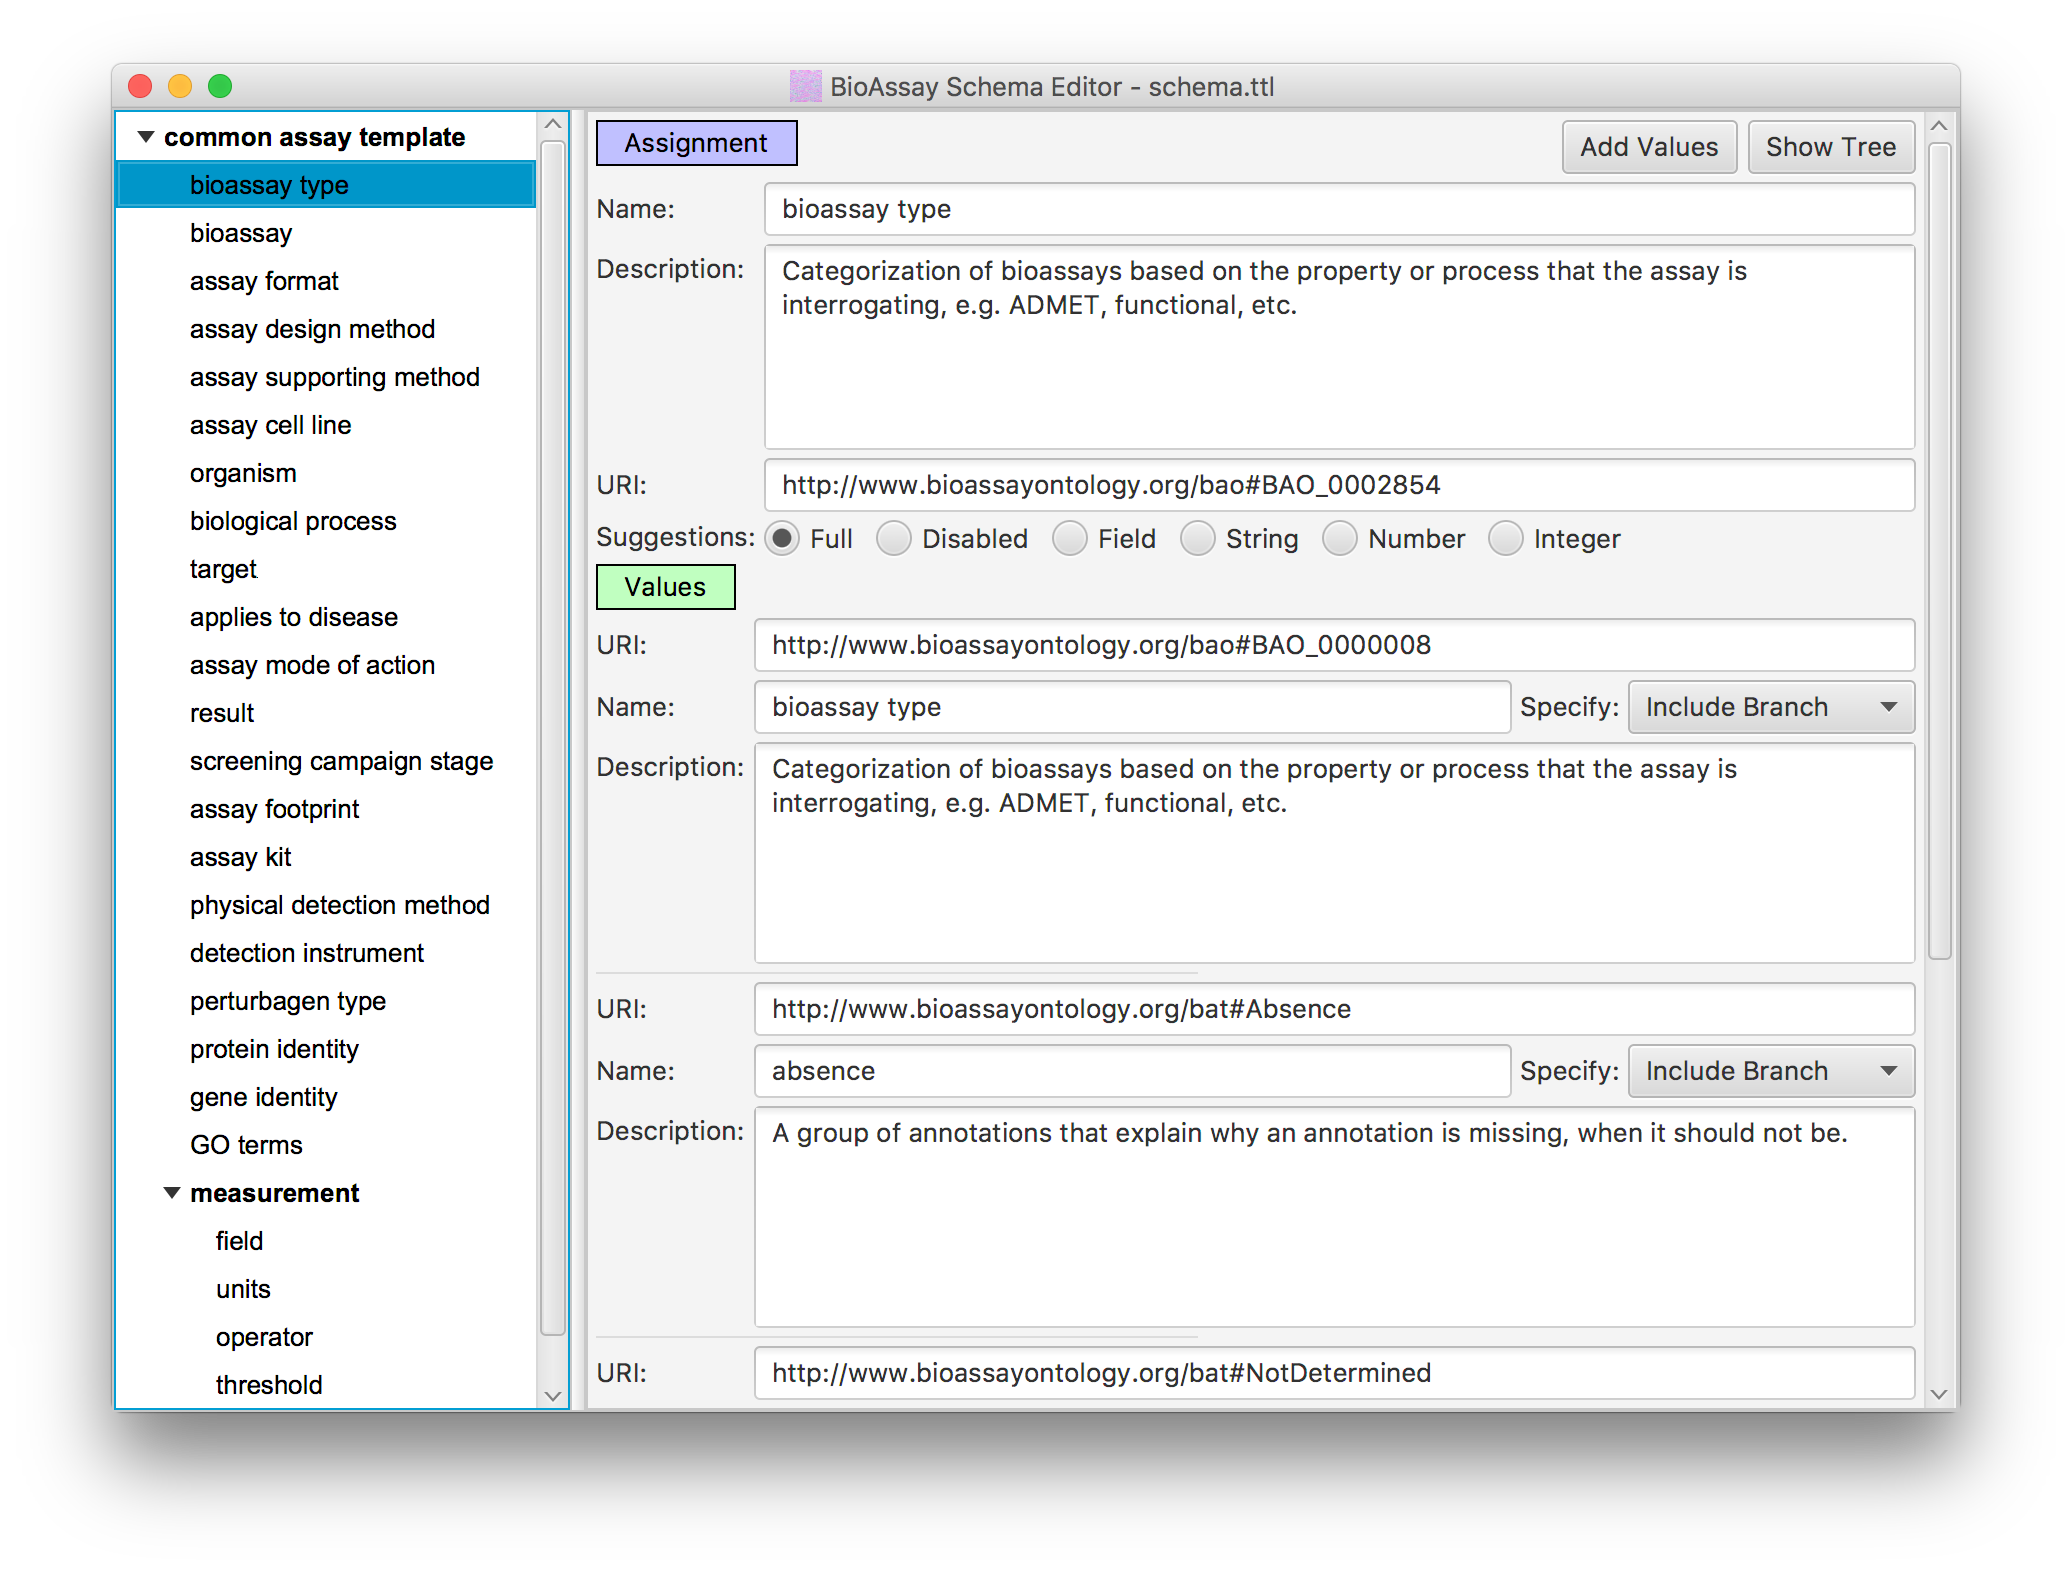The height and width of the screenshot is (1572, 2072).
Task: Select assay supporting method item
Action: click(327, 377)
